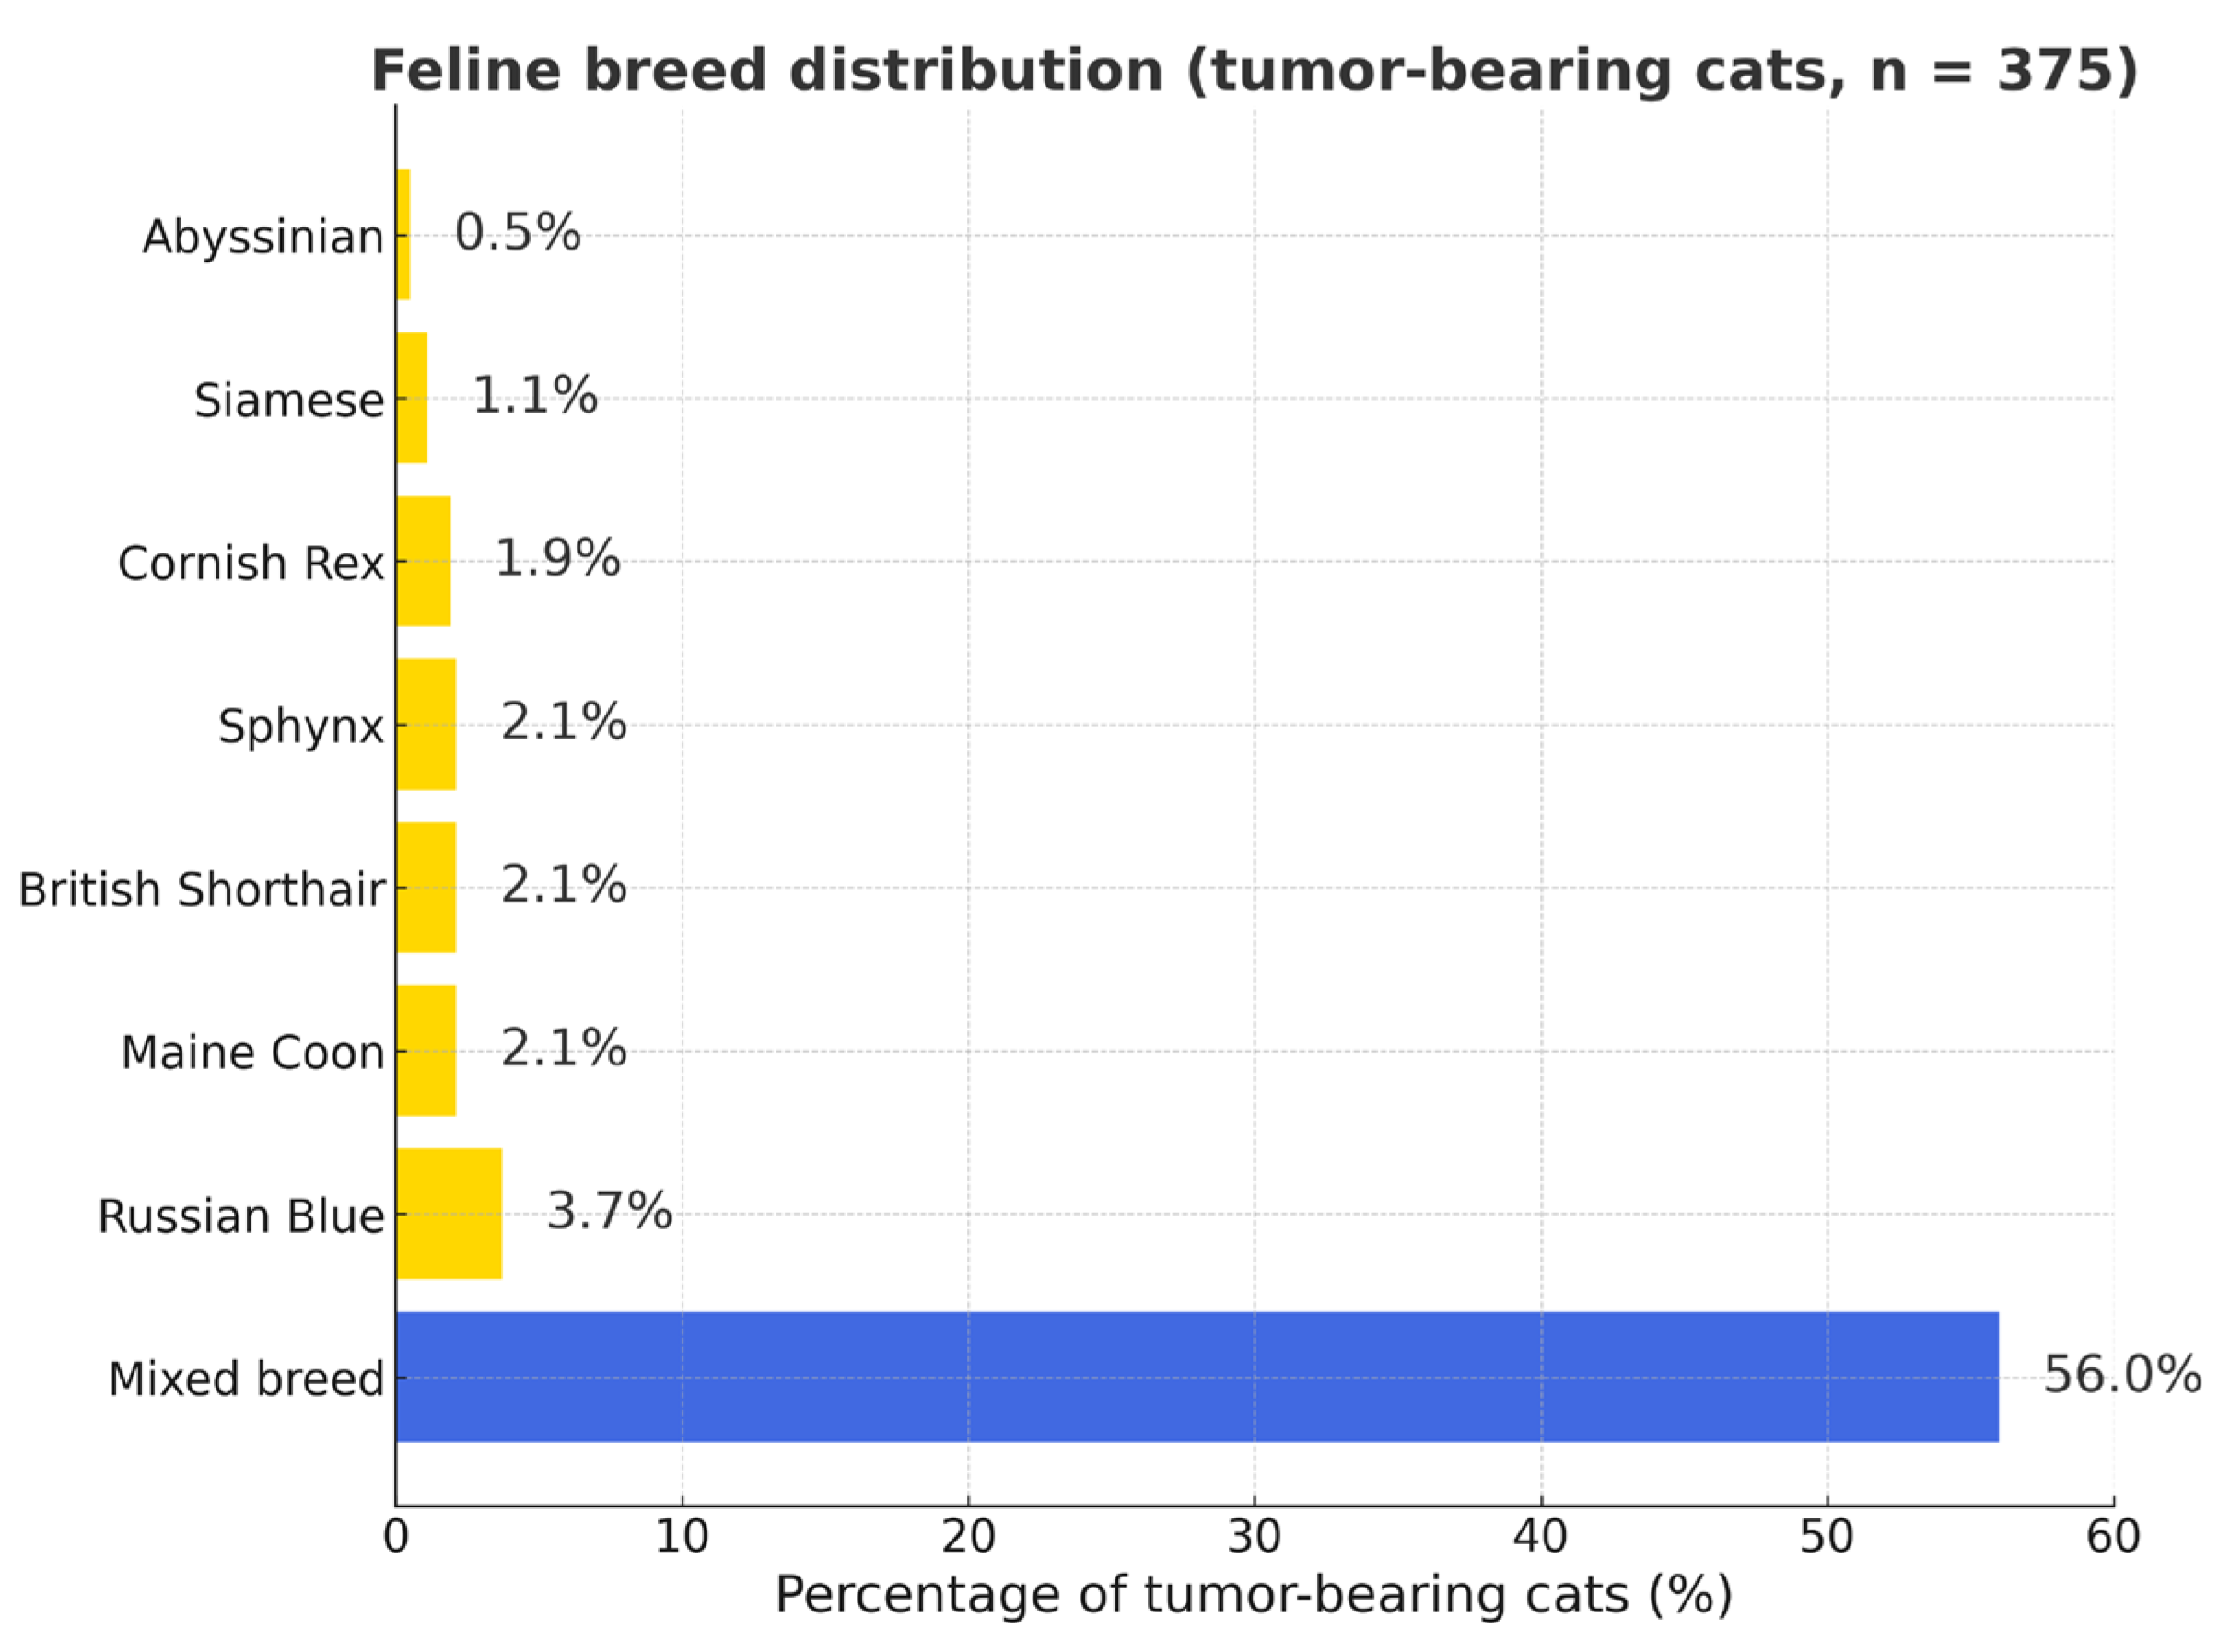Click the small Abyssinian bar
This screenshot has height=1652, width=2230.
tap(403, 235)
